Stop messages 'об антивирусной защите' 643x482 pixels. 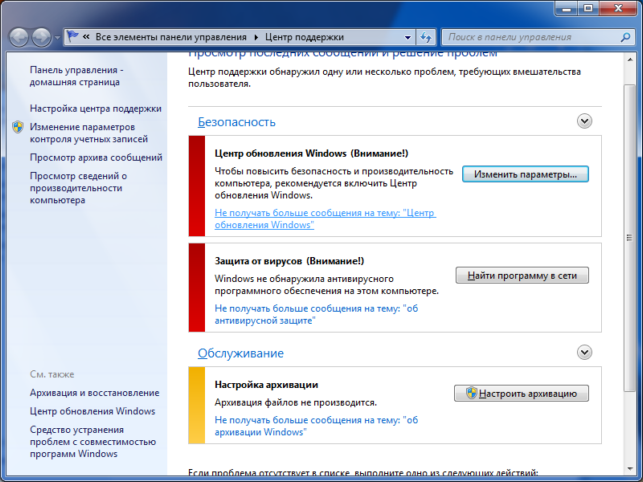(316, 314)
